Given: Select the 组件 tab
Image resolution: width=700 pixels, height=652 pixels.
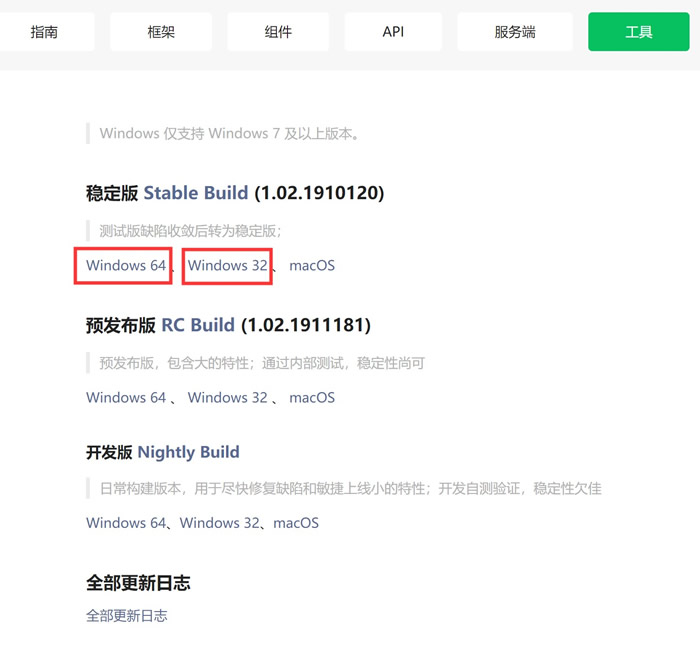Looking at the screenshot, I should click(x=278, y=32).
